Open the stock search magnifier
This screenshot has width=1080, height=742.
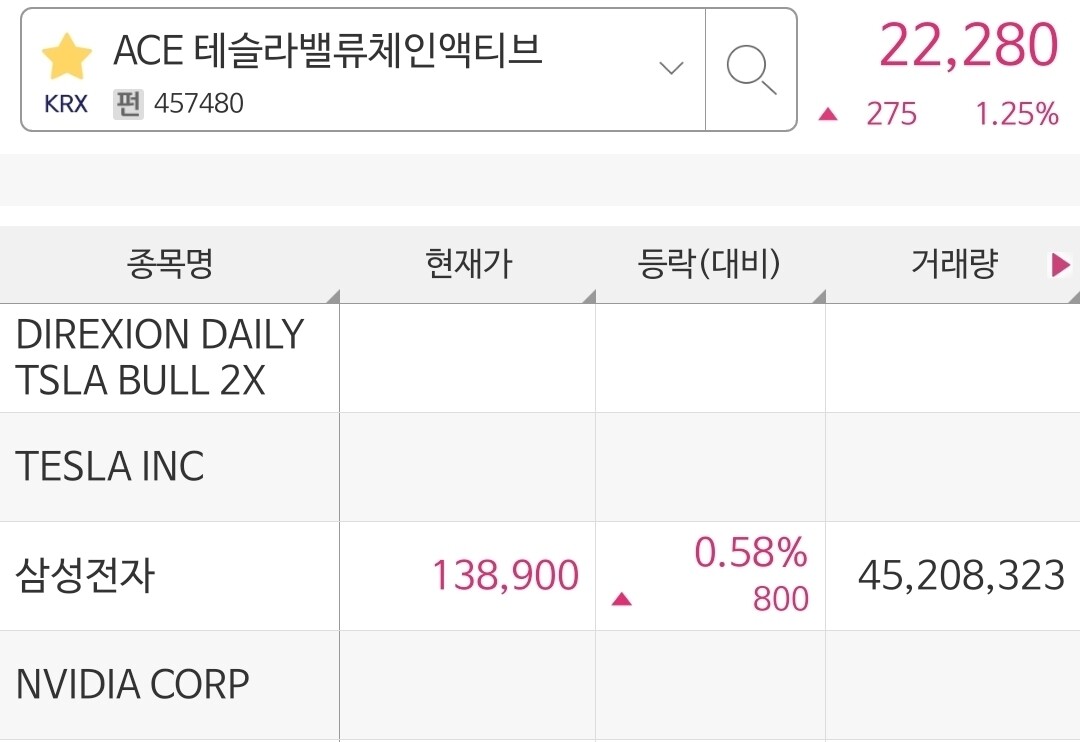[x=751, y=70]
